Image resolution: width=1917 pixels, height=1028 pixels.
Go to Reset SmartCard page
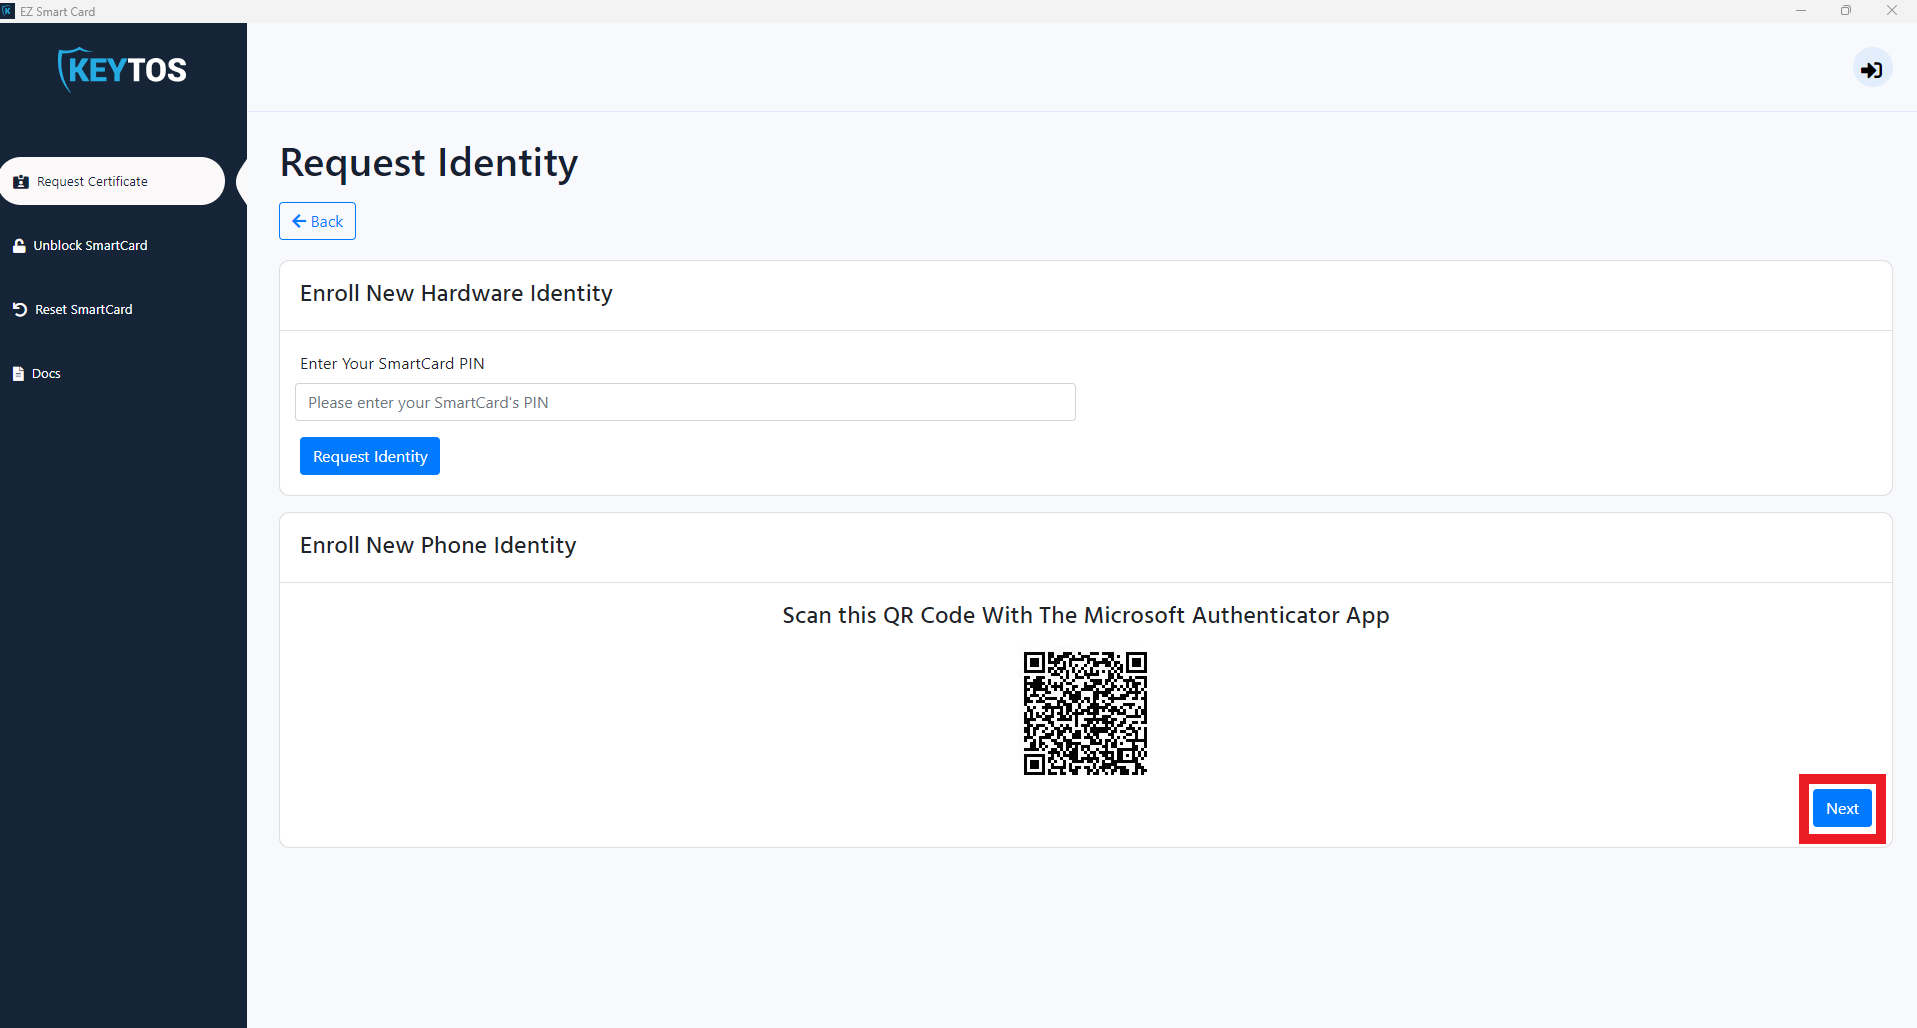click(x=72, y=309)
